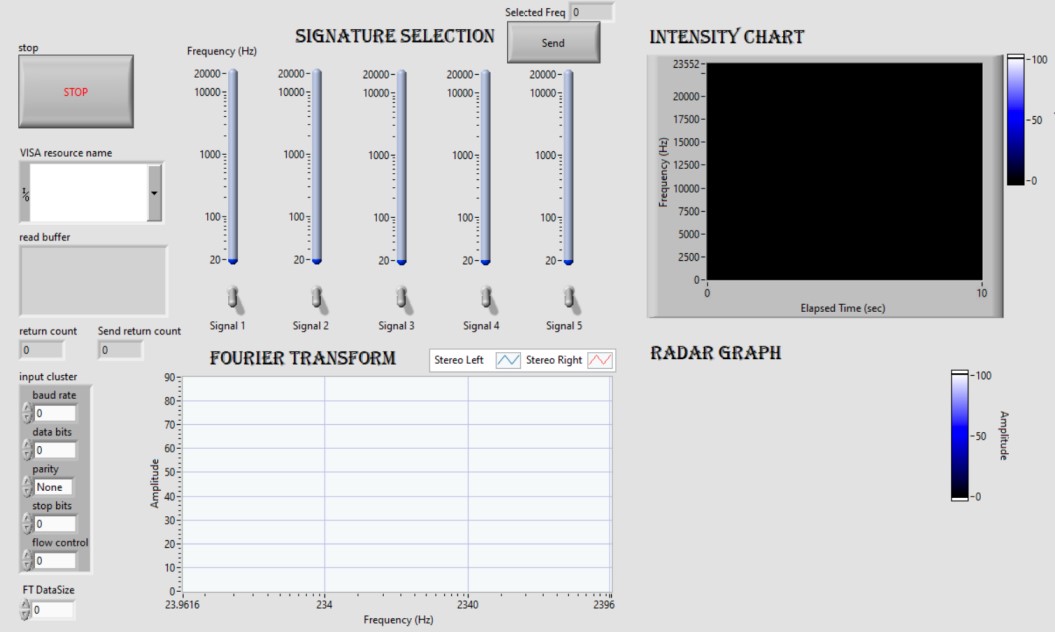The width and height of the screenshot is (1055, 632).
Task: Click the Stereo Left legend label
Action: click(x=459, y=360)
